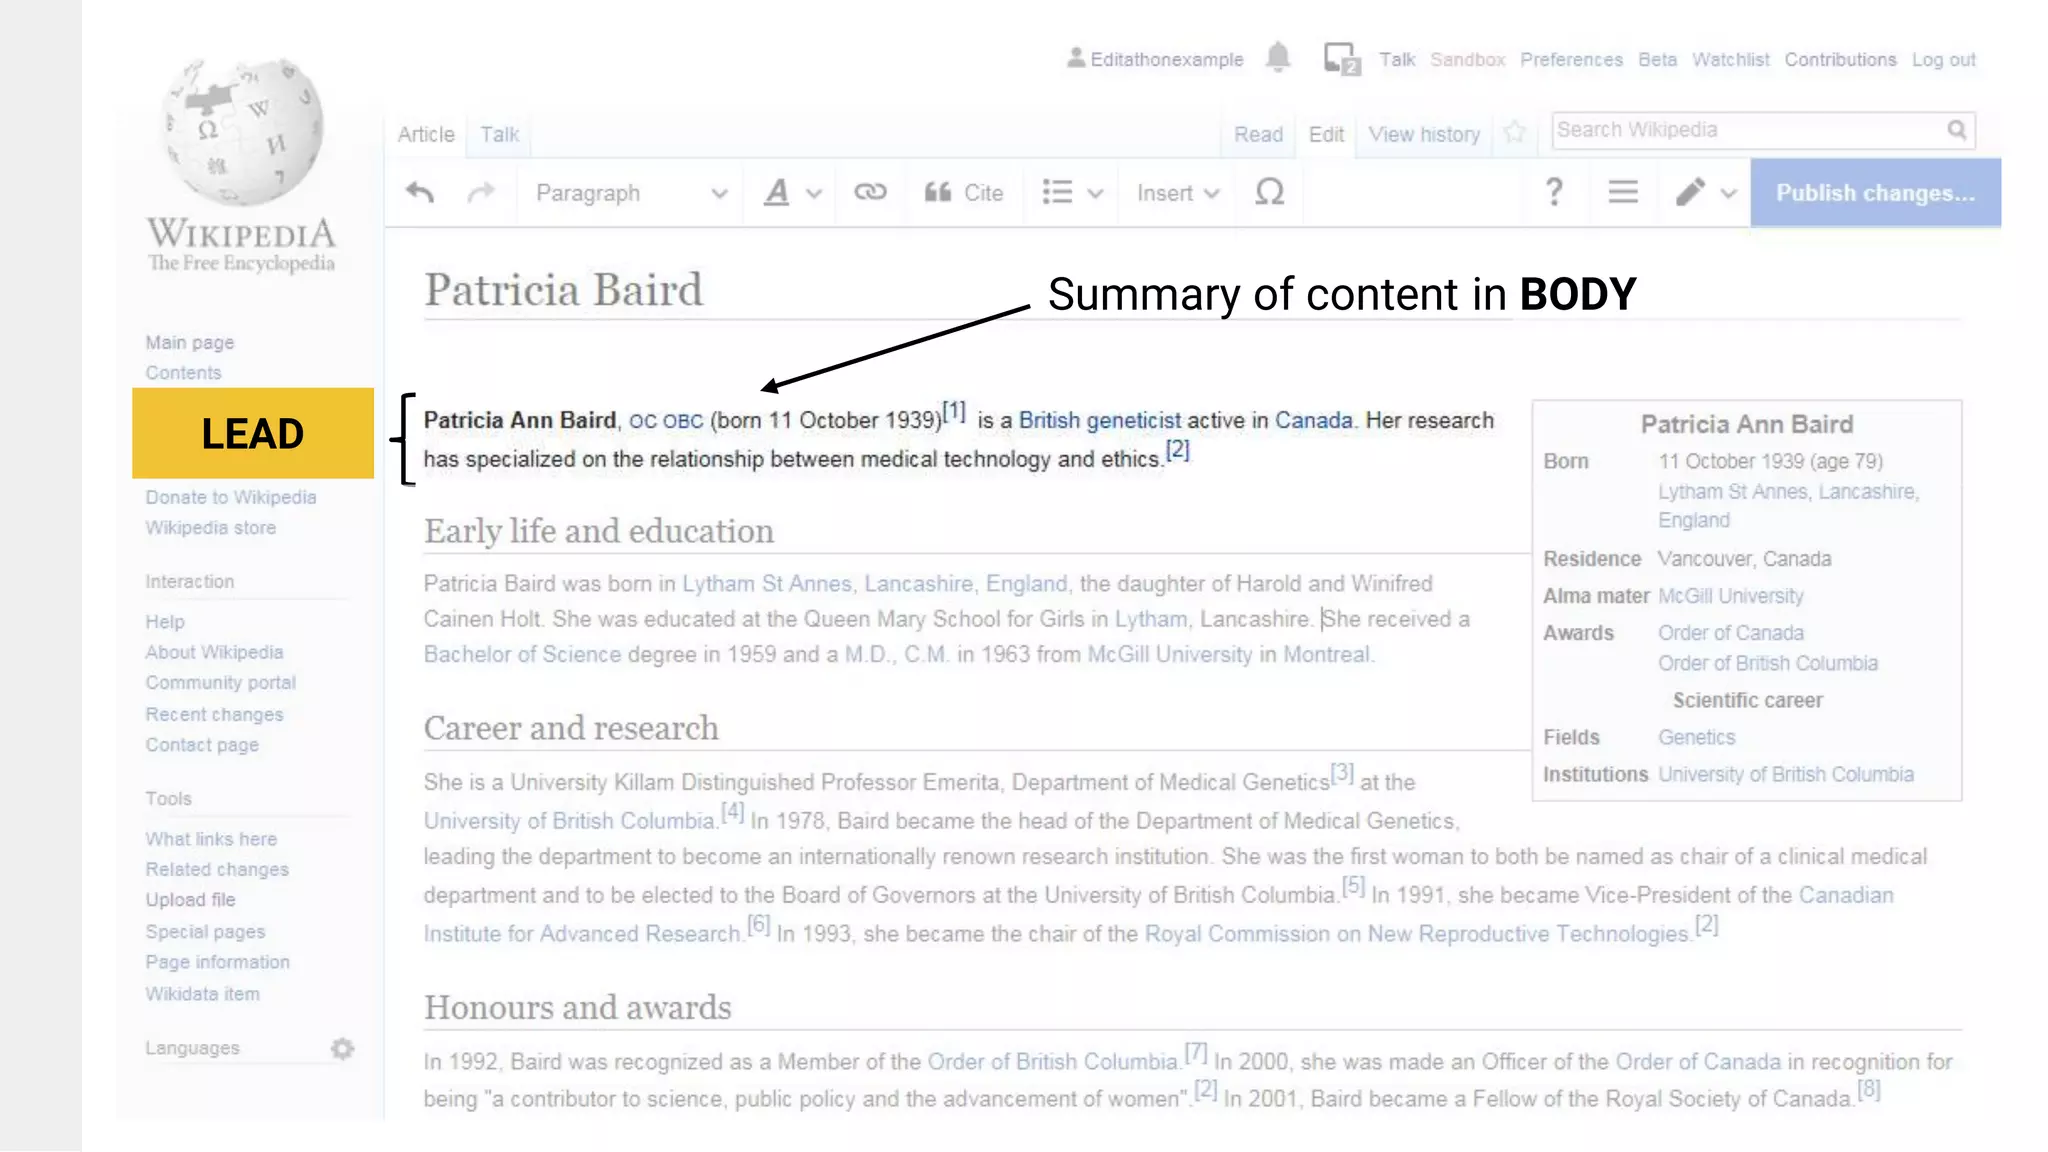
Task: Switch to the Talk tab
Action: (x=499, y=134)
